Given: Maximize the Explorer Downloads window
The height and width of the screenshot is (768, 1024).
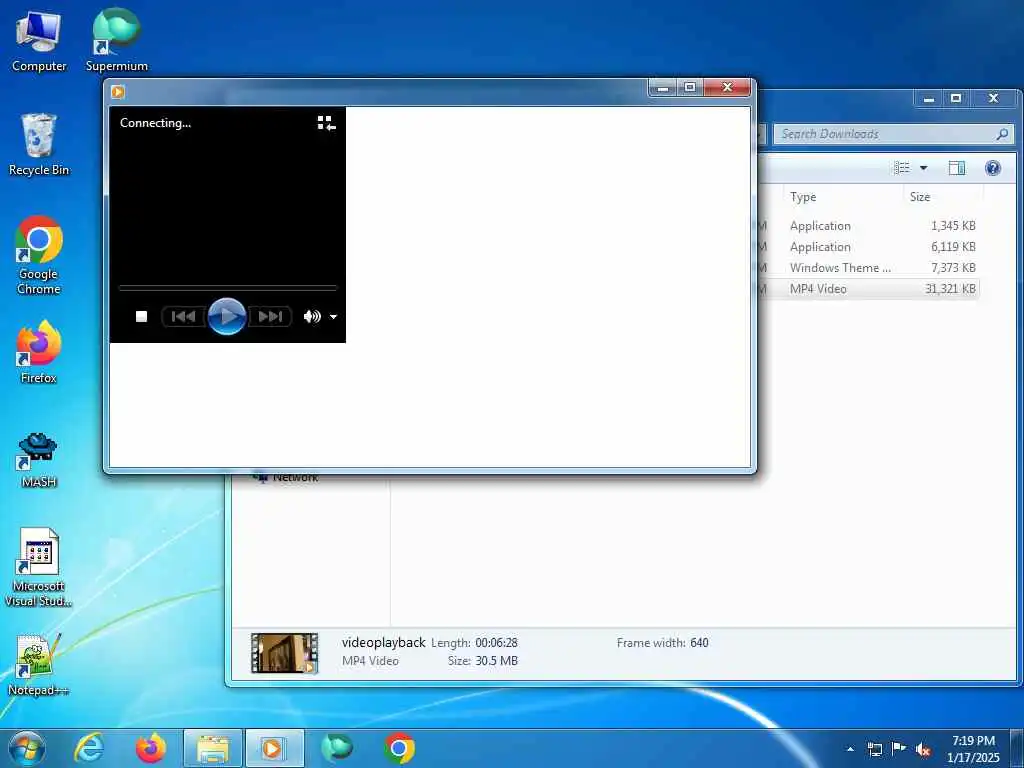Looking at the screenshot, I should pyautogui.click(x=956, y=99).
